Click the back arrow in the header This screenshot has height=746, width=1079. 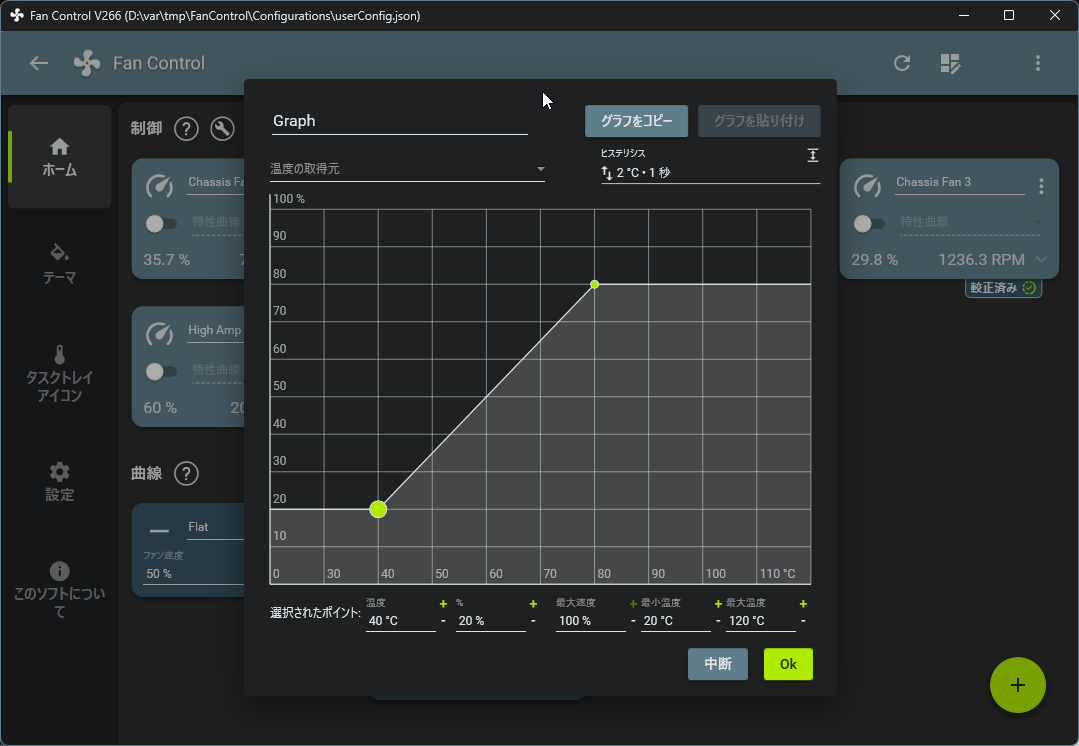39,63
